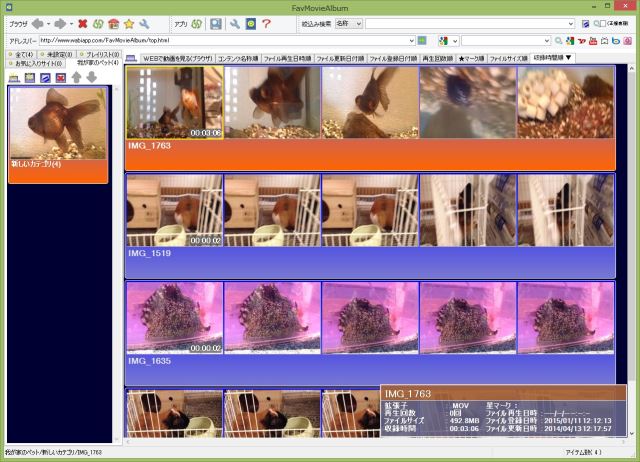
Task: Open the back arrow history dropdown
Action: (x=49, y=24)
